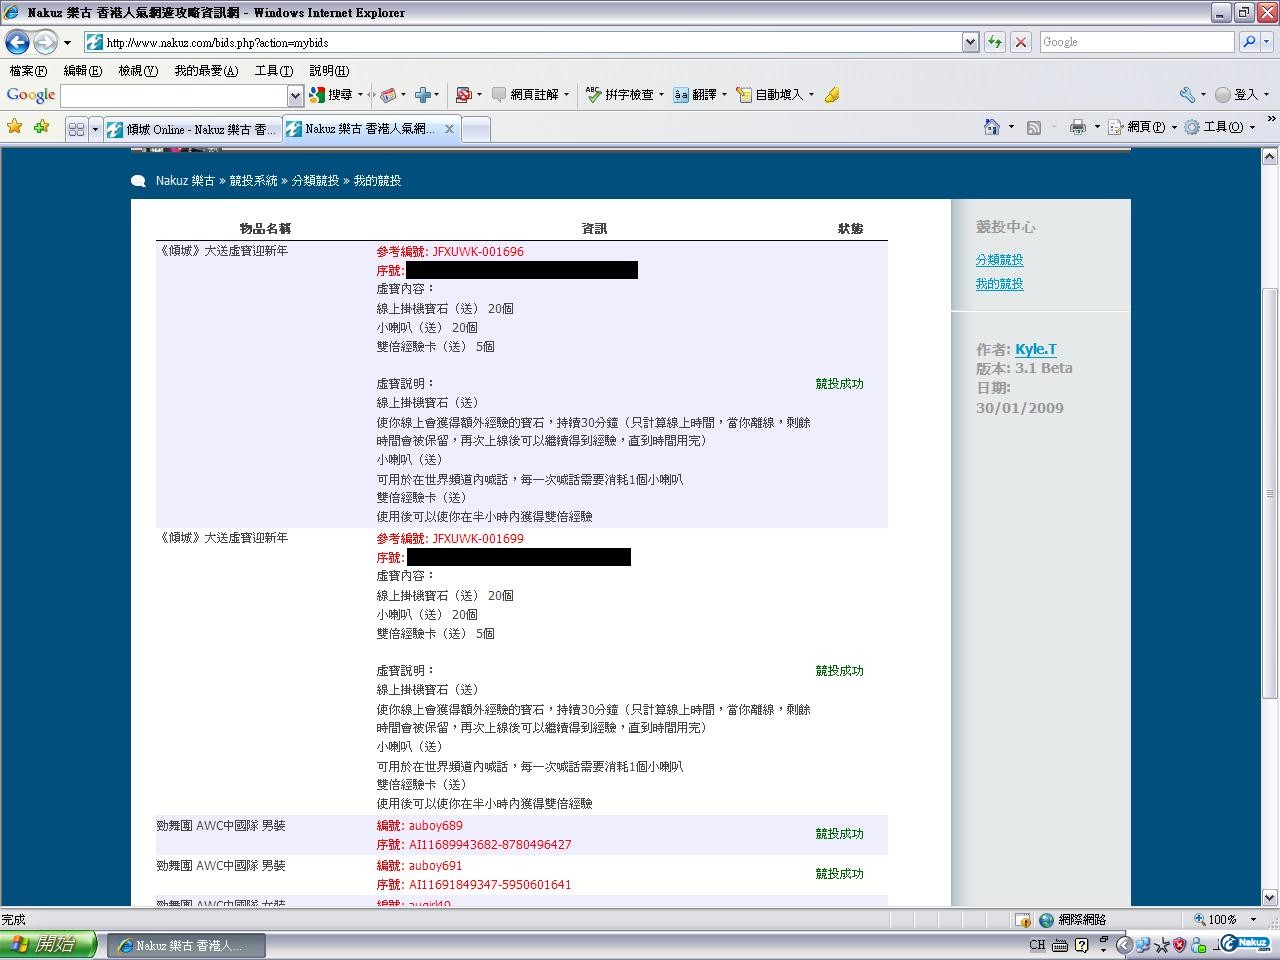This screenshot has height=960, width=1280.
Task: Click the Google Toolbar 登入 sign-in button
Action: click(x=1236, y=95)
